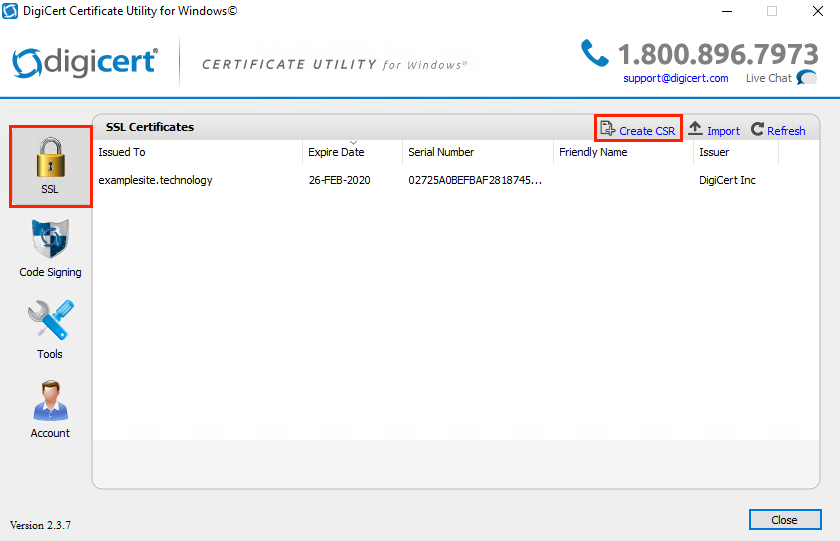Screen dimensions: 840x541
Task: Click the Tools label
Action: (50, 354)
